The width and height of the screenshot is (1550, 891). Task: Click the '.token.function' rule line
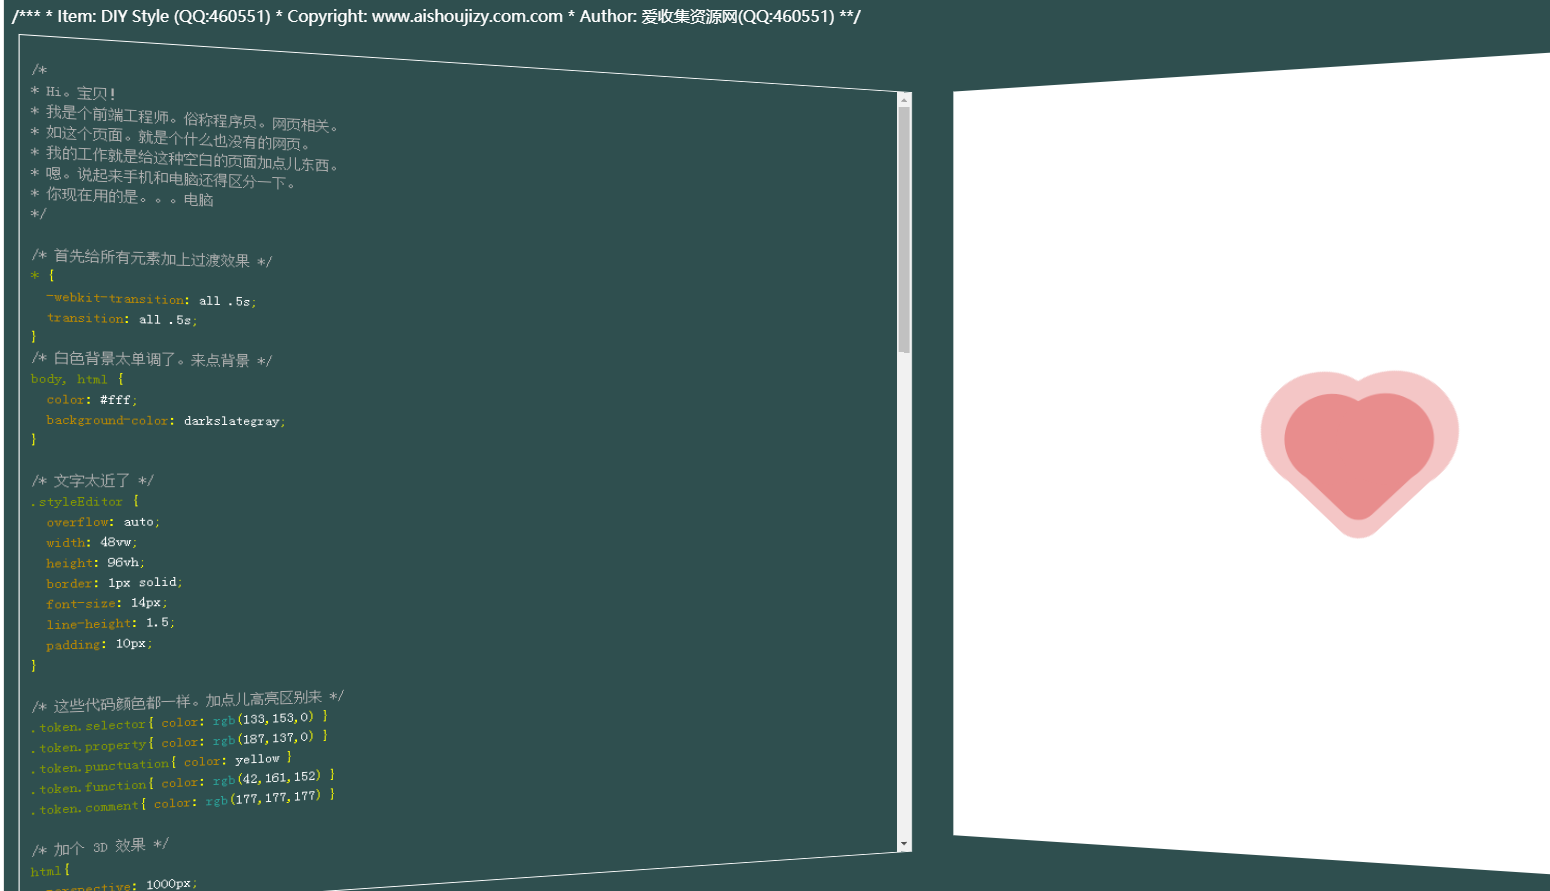click(x=183, y=781)
